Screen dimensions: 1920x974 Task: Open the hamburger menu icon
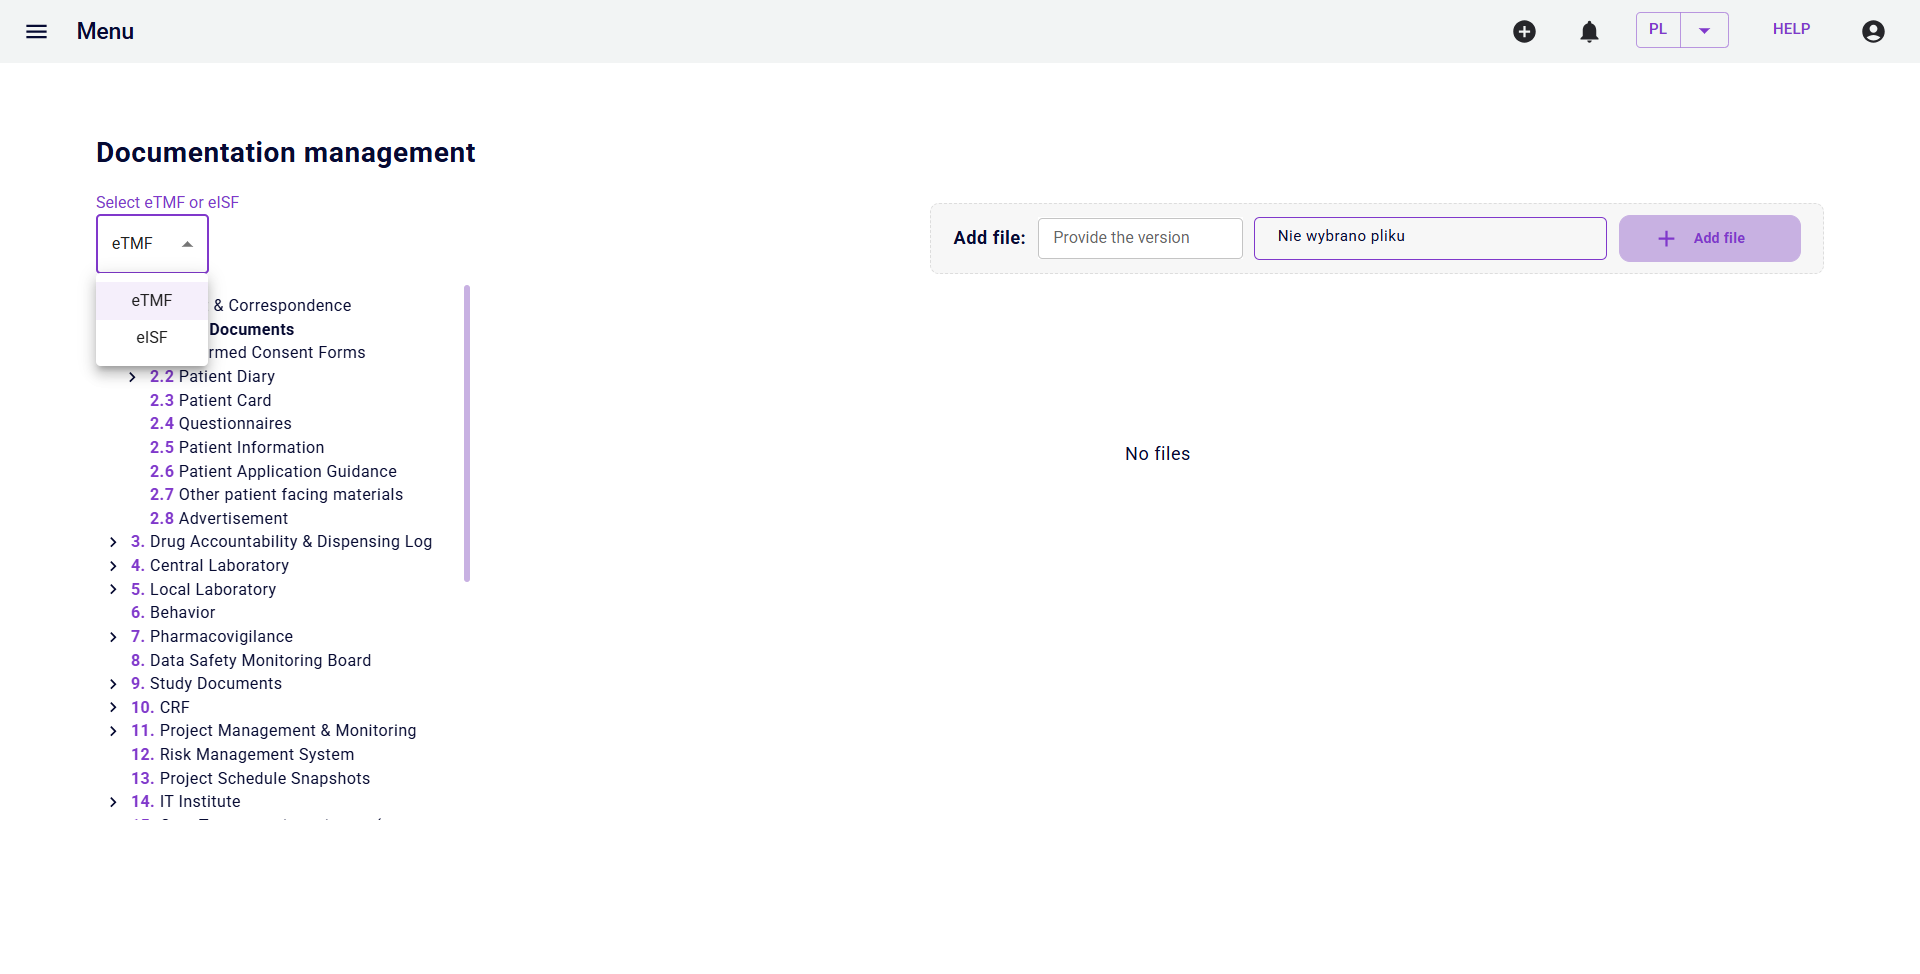37,31
